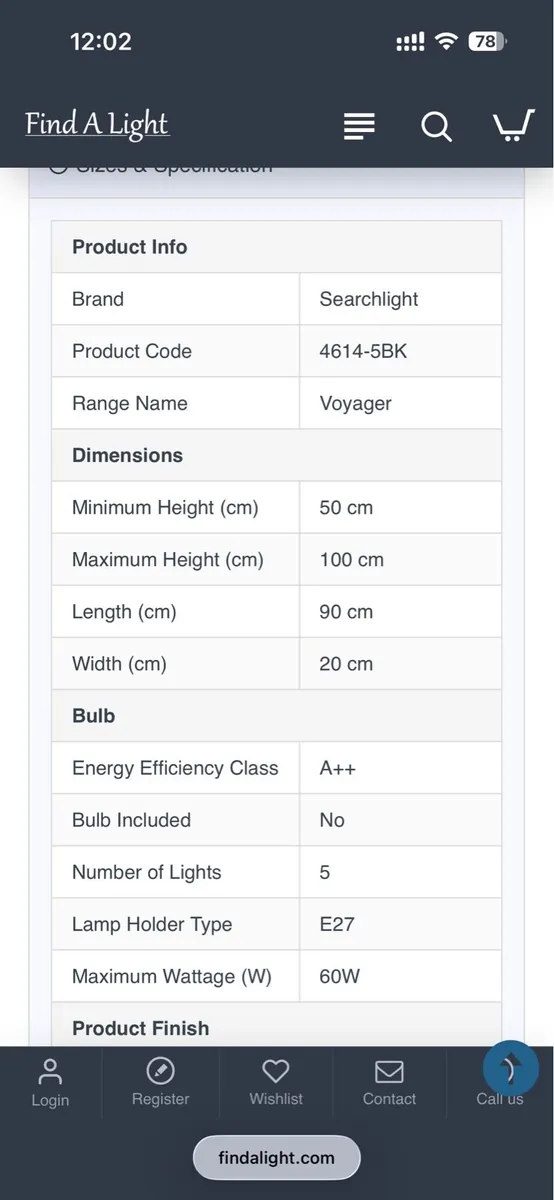The width and height of the screenshot is (554, 1200).
Task: Tap the Login person icon
Action: (x=50, y=1071)
